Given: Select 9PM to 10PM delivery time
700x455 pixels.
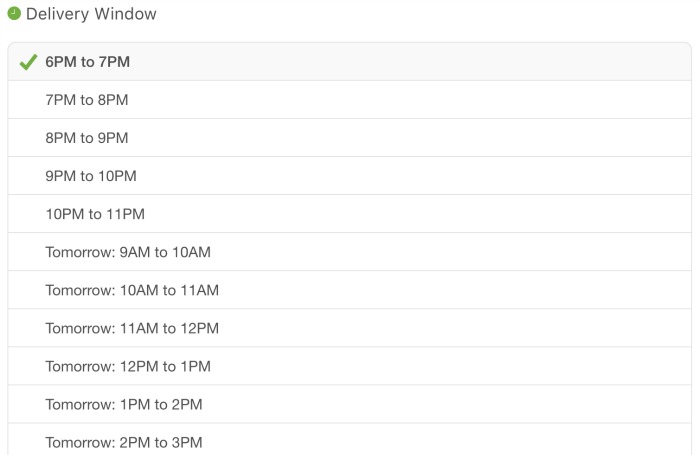Looking at the screenshot, I should pos(91,176).
